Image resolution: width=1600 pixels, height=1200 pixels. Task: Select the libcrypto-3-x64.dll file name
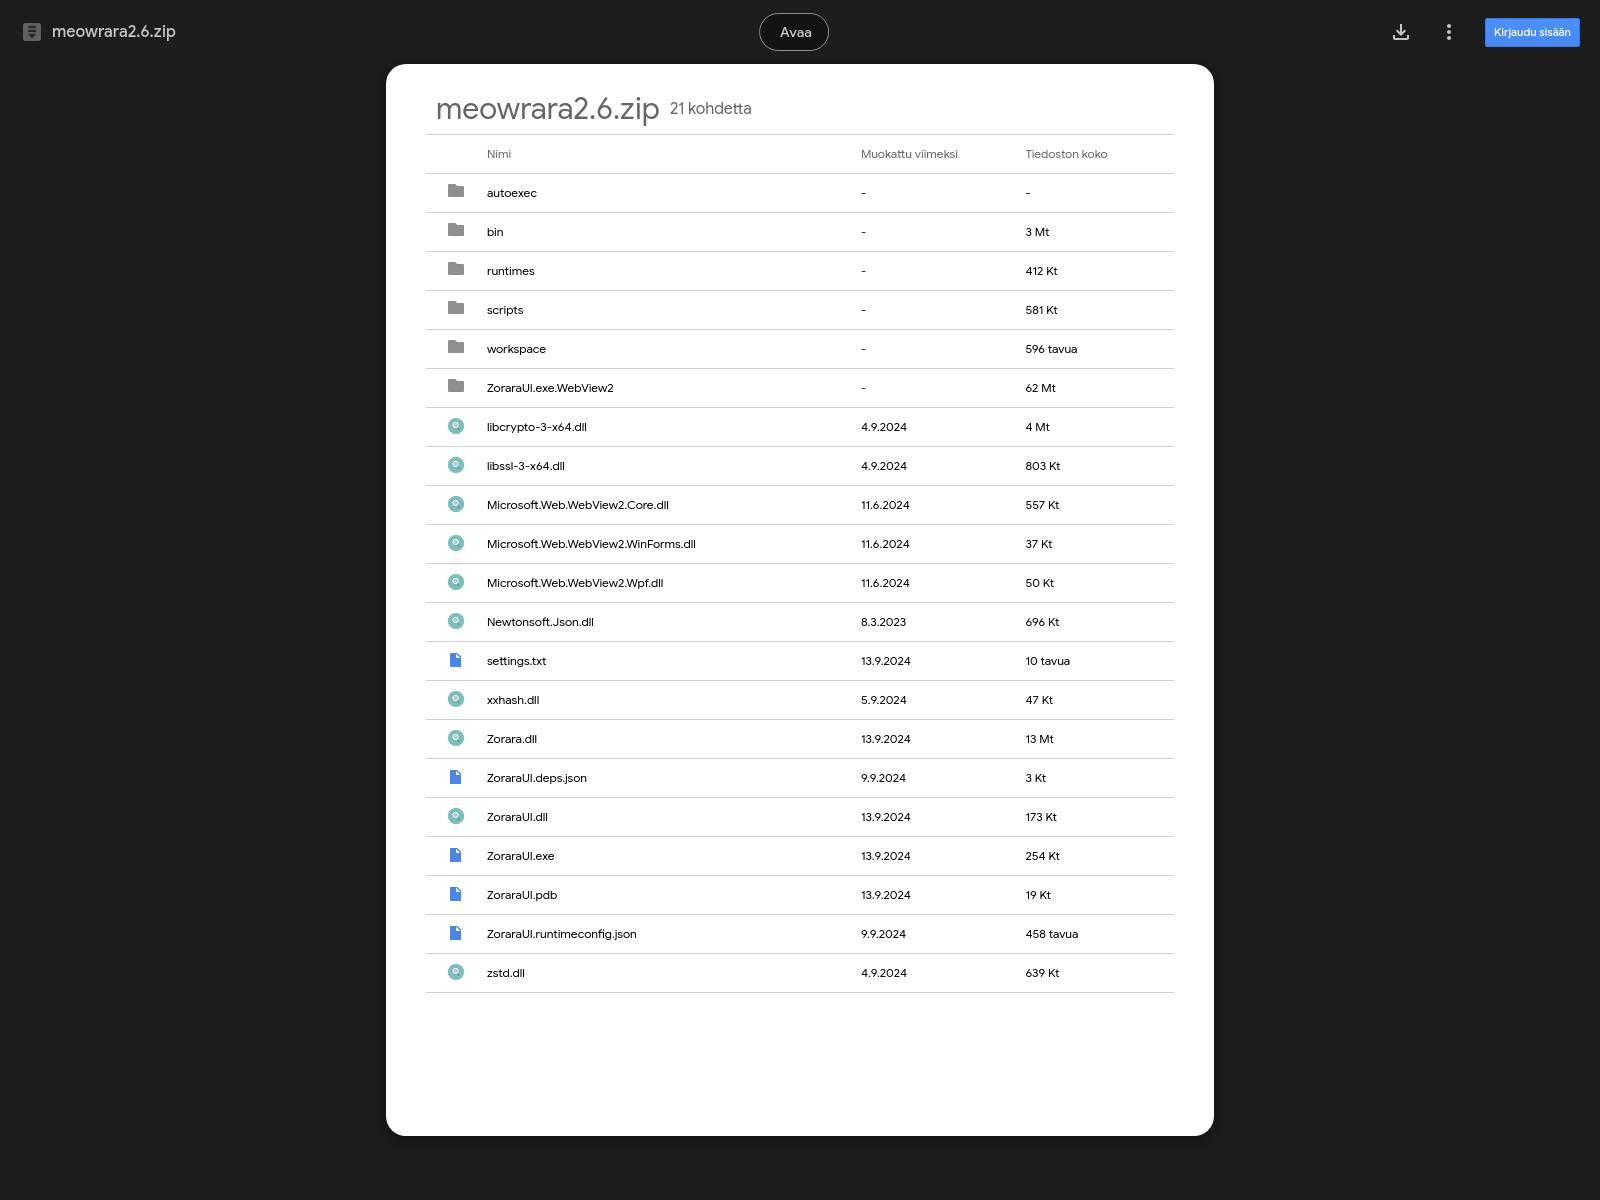coord(537,427)
